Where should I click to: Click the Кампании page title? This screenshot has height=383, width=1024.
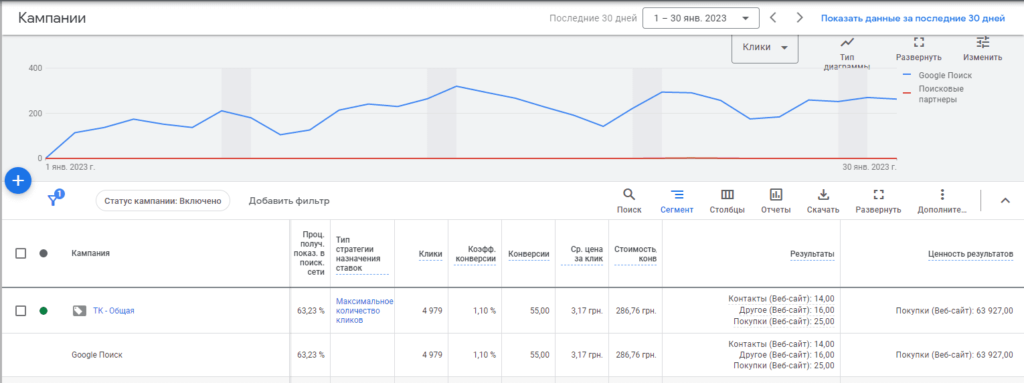[x=52, y=18]
